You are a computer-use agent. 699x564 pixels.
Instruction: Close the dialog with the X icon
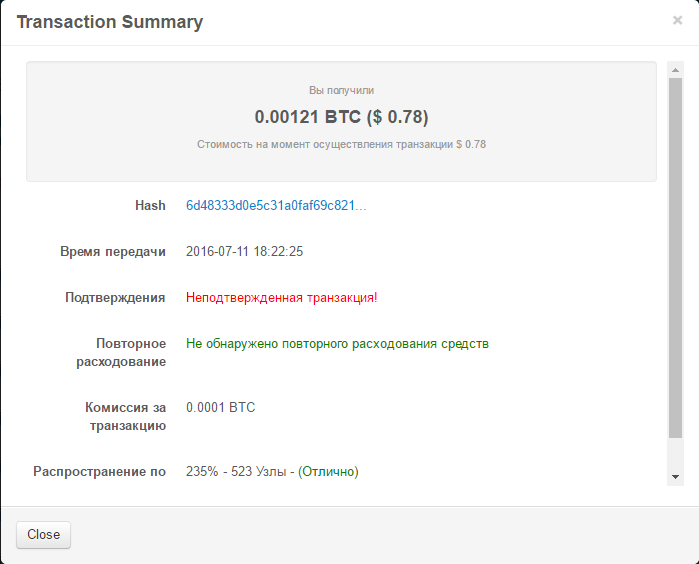pyautogui.click(x=677, y=20)
